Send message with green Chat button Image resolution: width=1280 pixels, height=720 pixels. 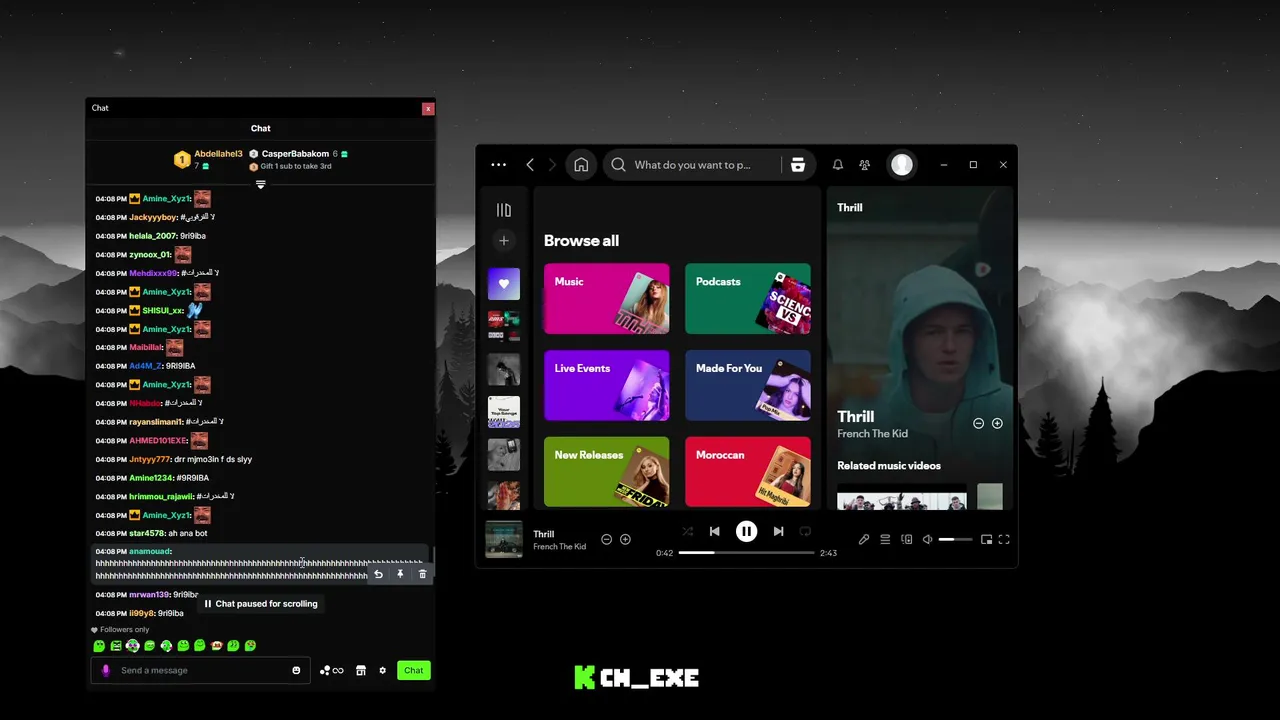[414, 671]
